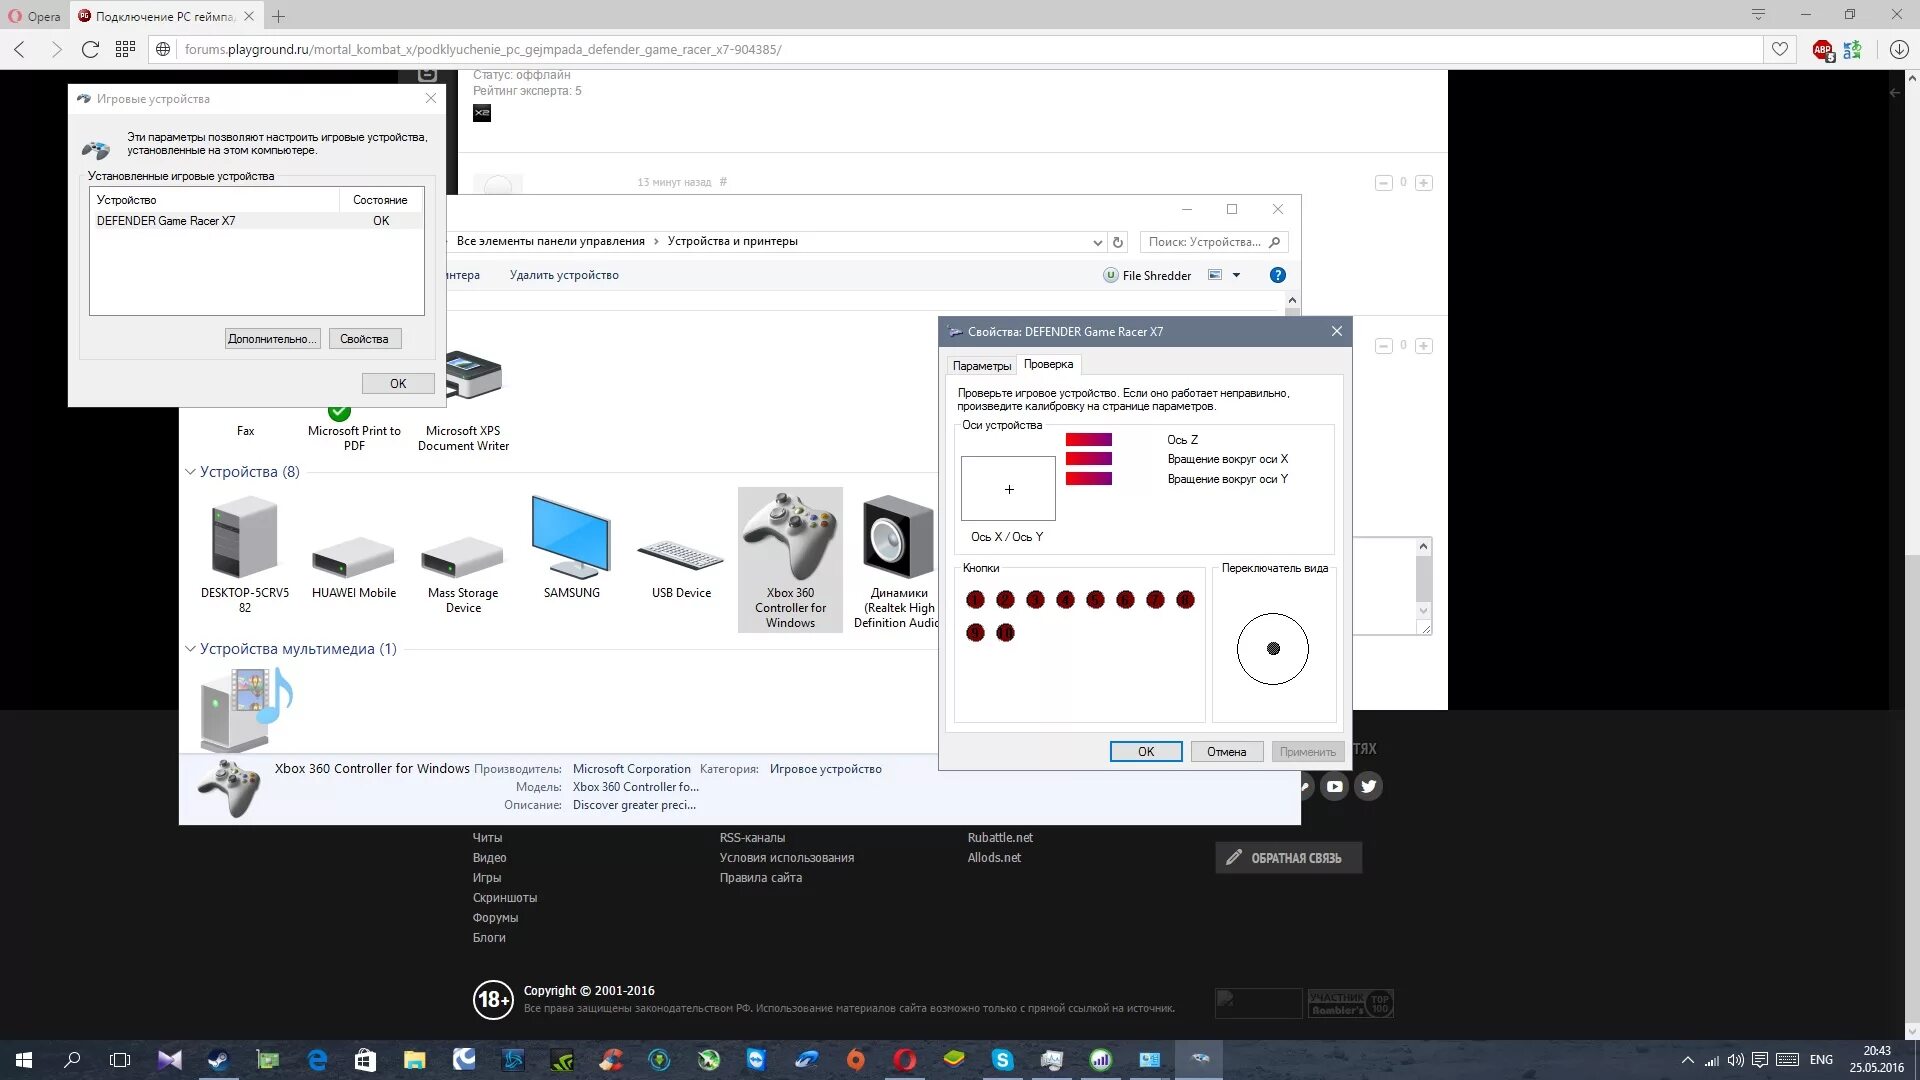Switch to the Параметры tab
The height and width of the screenshot is (1080, 1920).
coord(981,366)
